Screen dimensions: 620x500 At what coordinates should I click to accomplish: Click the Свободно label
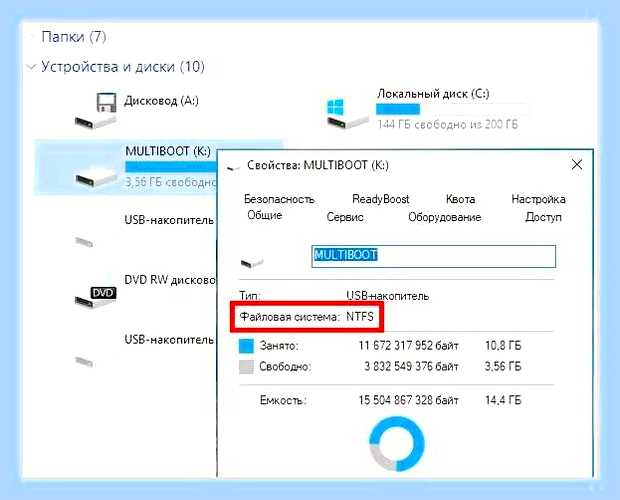(285, 367)
